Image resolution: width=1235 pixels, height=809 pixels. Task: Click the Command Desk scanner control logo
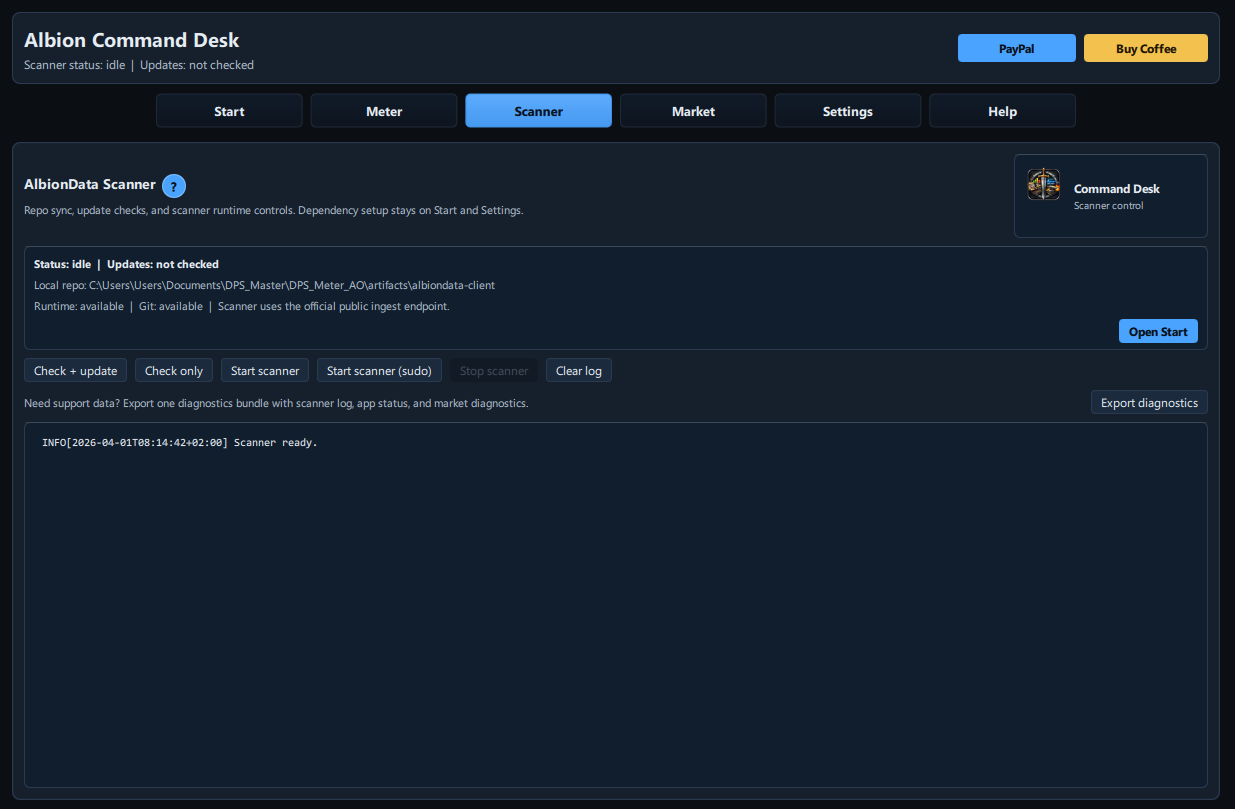(1043, 184)
